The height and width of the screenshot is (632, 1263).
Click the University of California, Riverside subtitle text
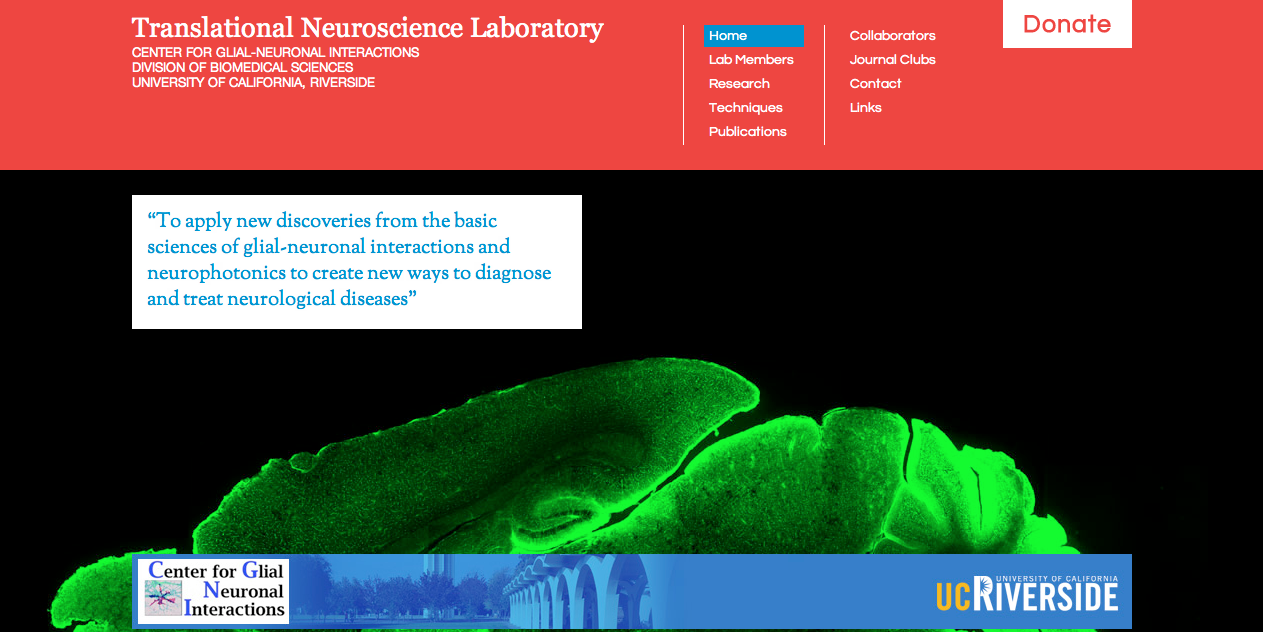tap(253, 82)
